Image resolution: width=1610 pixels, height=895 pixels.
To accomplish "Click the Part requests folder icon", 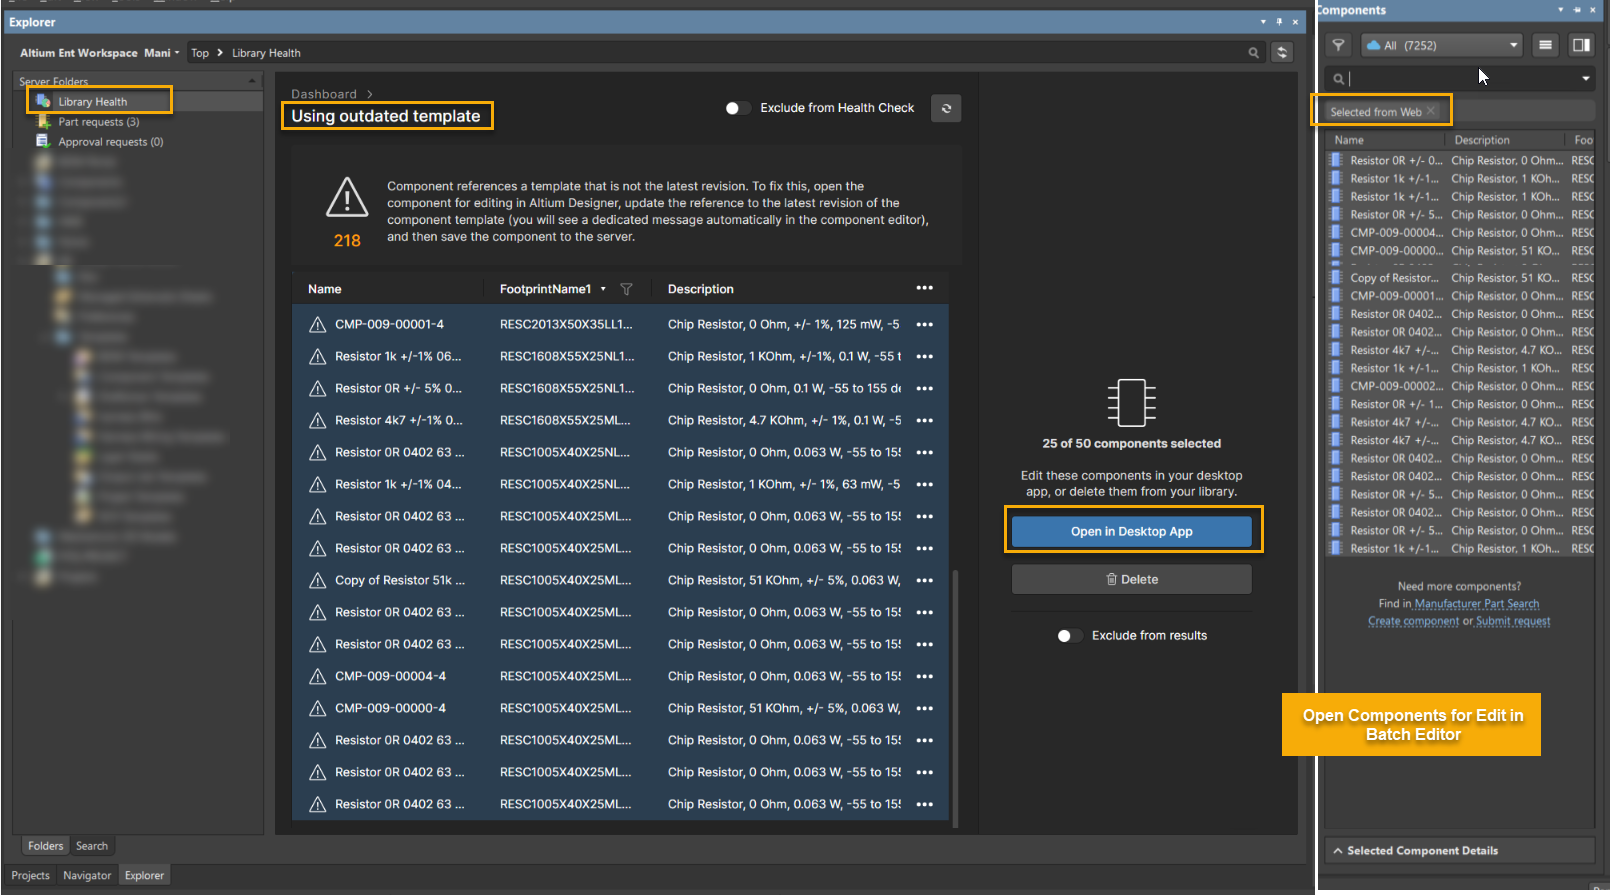I will pos(43,121).
